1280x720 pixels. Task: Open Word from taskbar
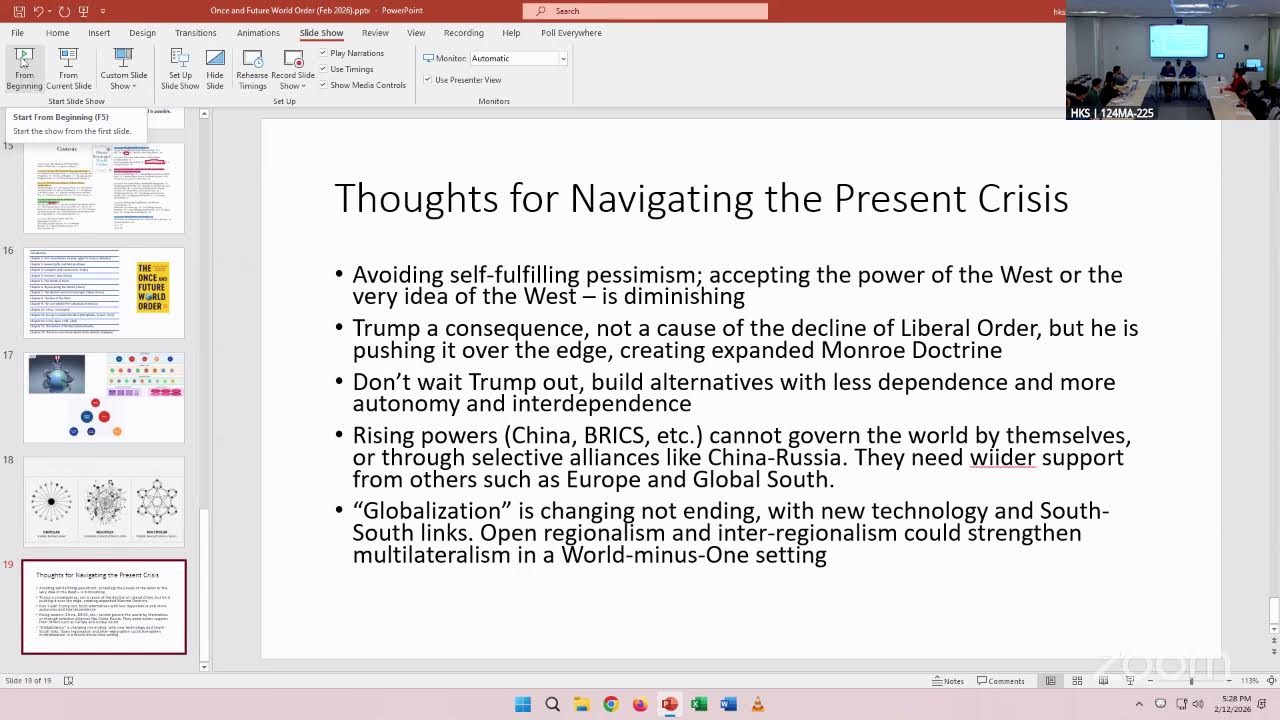pyautogui.click(x=728, y=704)
